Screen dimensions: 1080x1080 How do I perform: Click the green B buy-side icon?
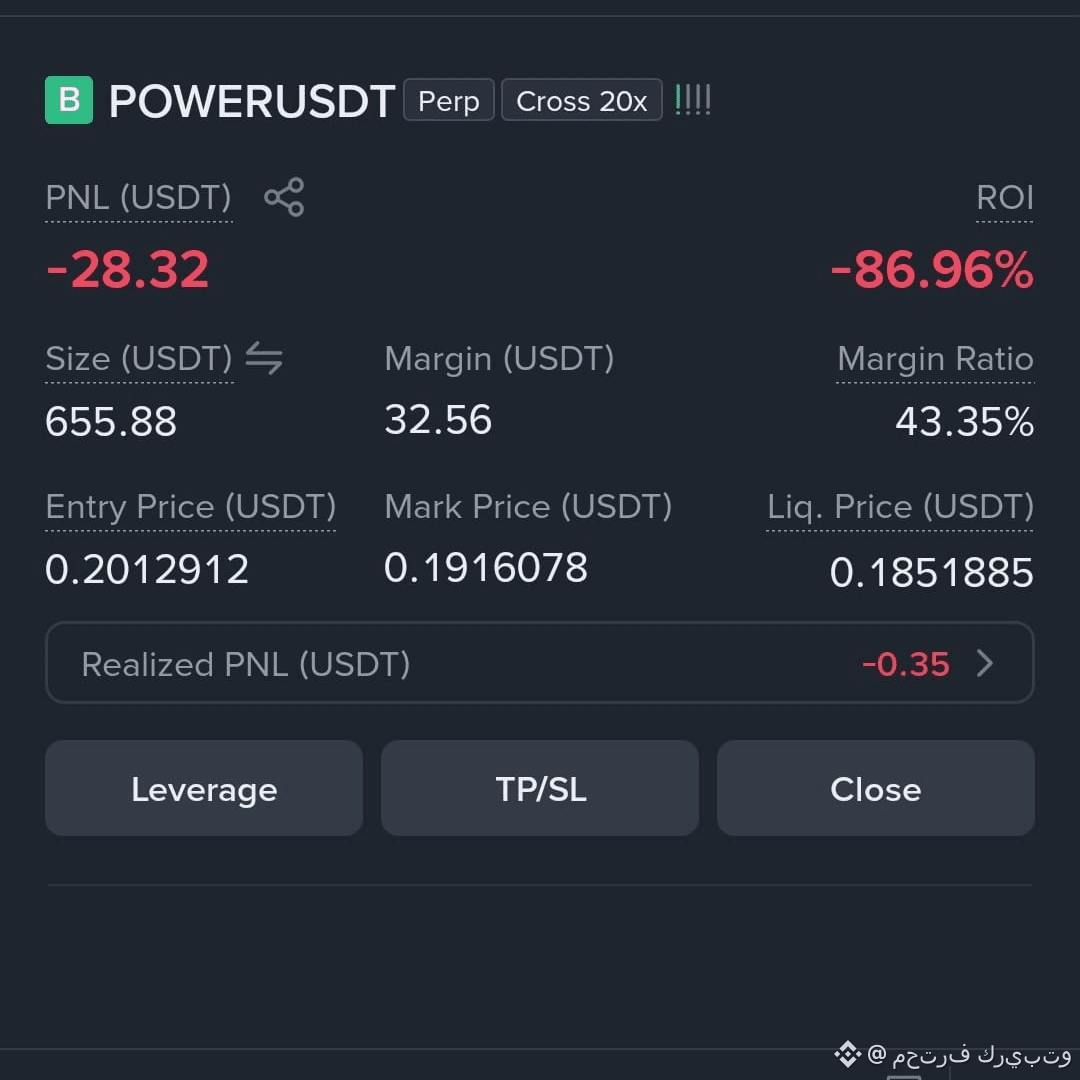click(x=69, y=100)
